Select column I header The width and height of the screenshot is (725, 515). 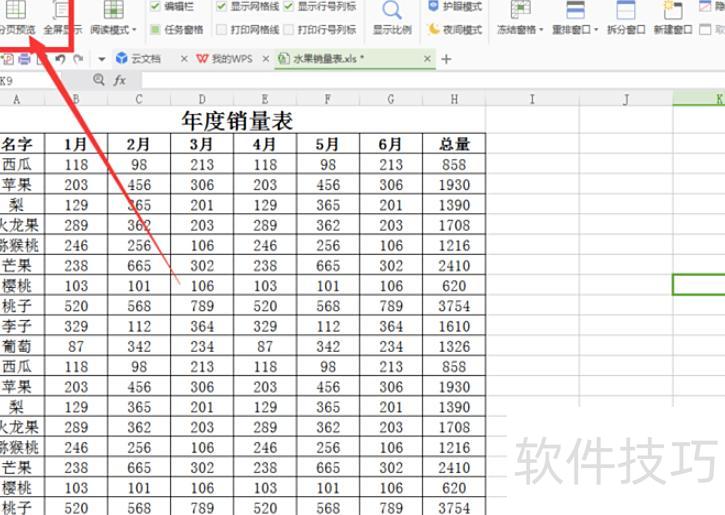click(532, 99)
